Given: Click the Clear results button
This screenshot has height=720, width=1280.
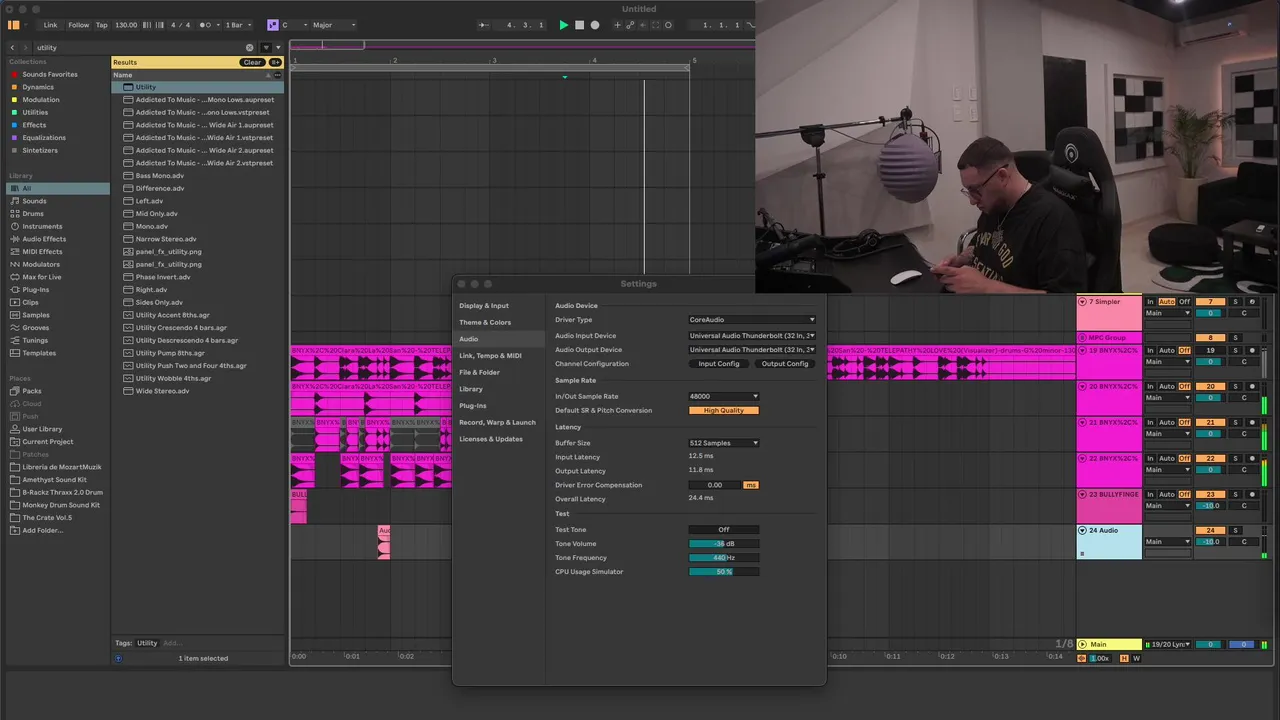Looking at the screenshot, I should pos(252,62).
